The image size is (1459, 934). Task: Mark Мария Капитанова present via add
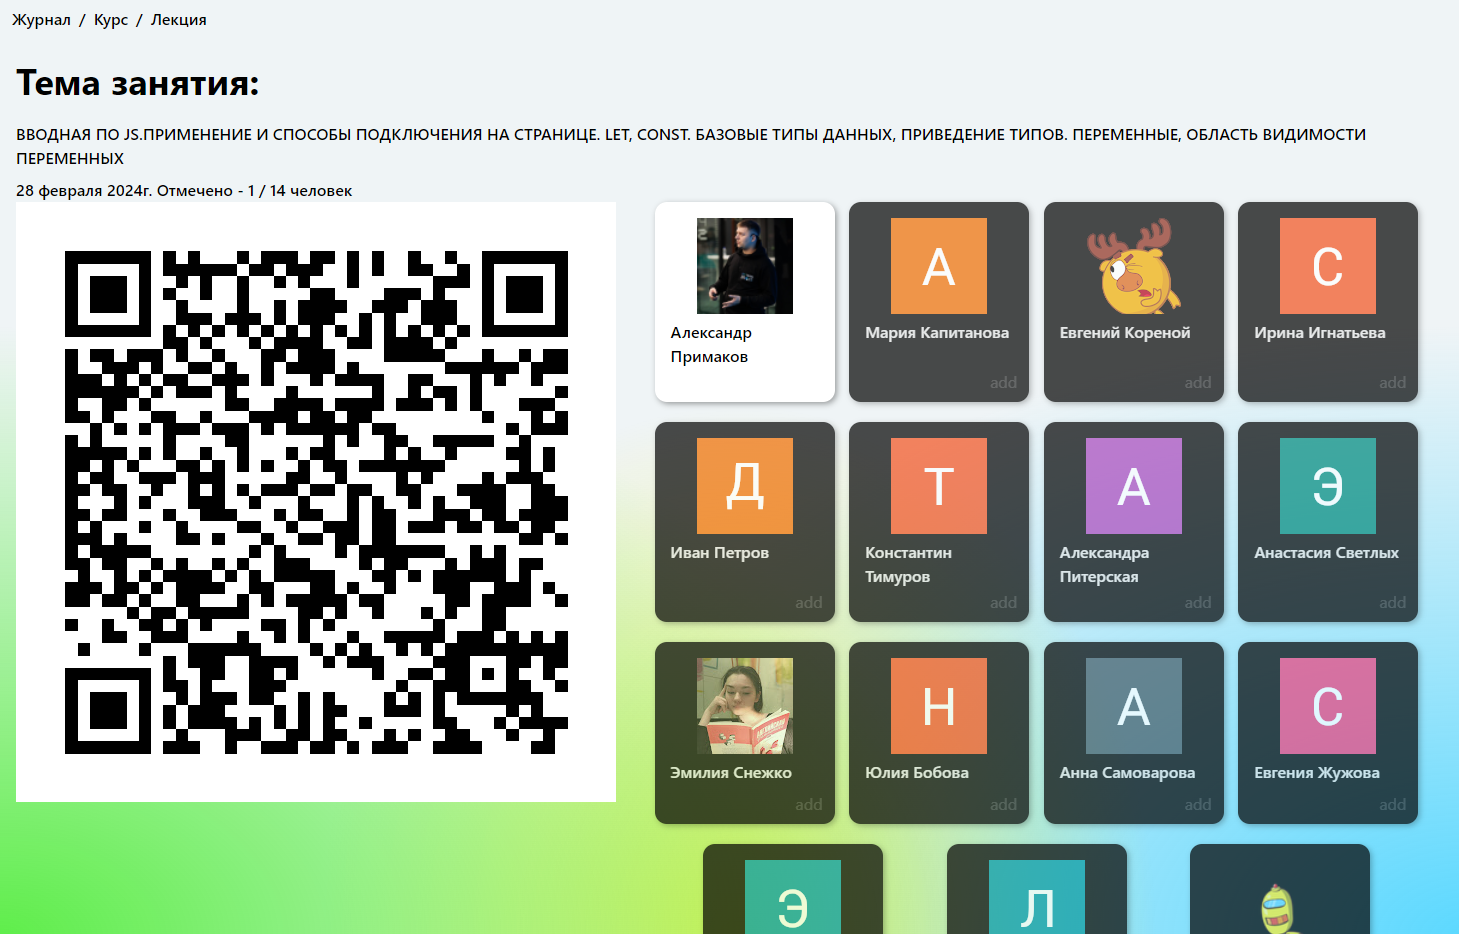pos(1003,383)
